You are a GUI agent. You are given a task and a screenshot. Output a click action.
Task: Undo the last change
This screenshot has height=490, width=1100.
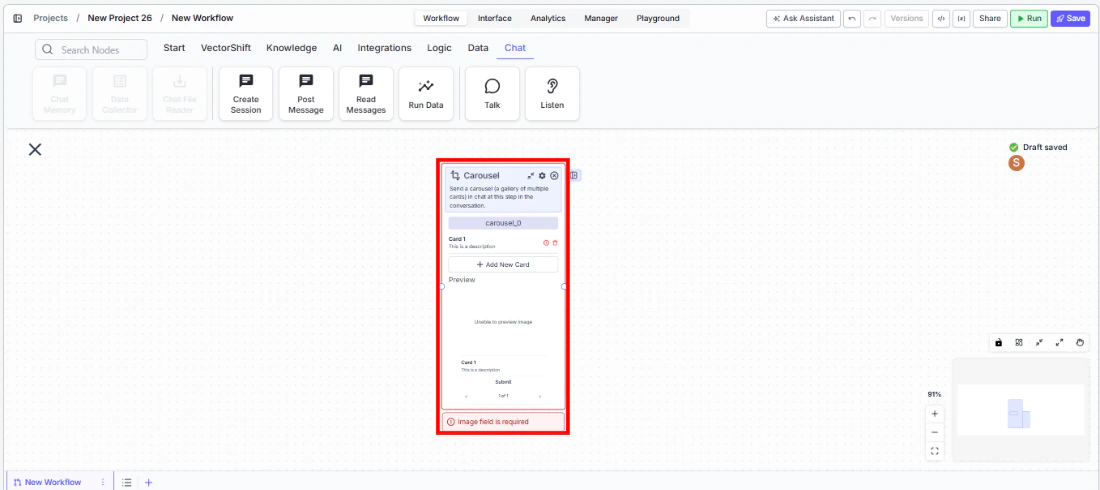point(852,19)
